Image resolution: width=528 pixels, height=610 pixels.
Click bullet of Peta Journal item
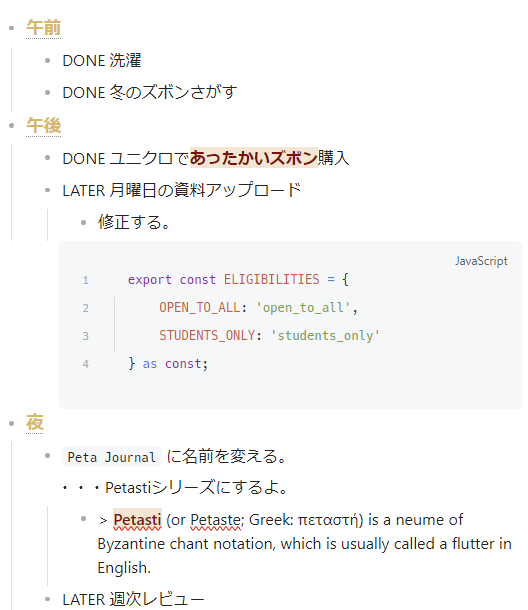pyautogui.click(x=47, y=456)
